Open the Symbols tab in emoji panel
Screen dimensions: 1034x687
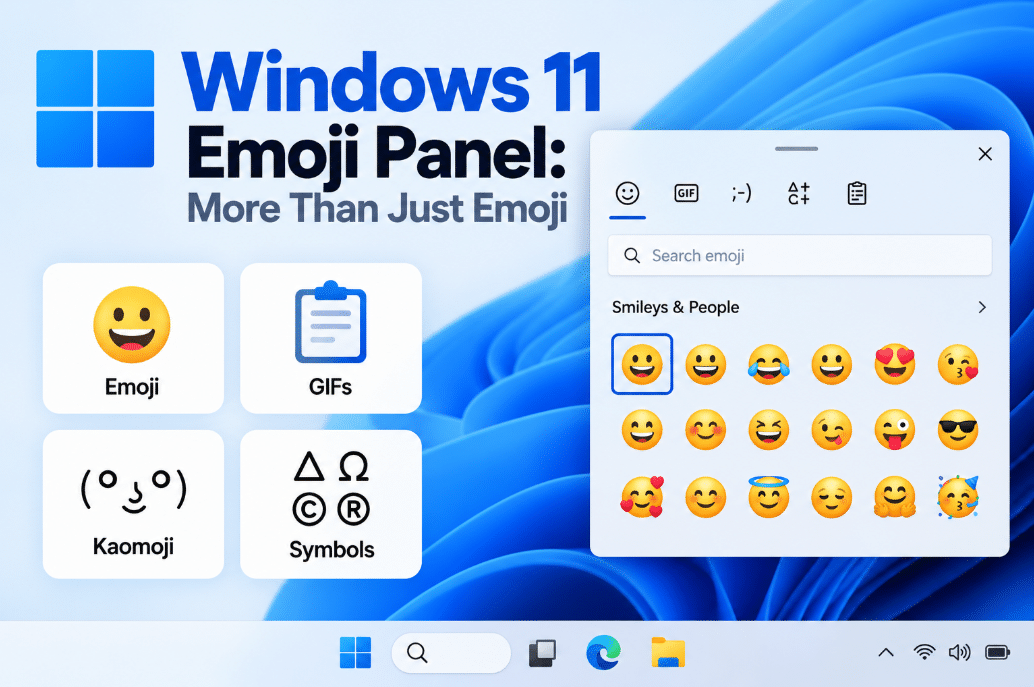point(799,193)
